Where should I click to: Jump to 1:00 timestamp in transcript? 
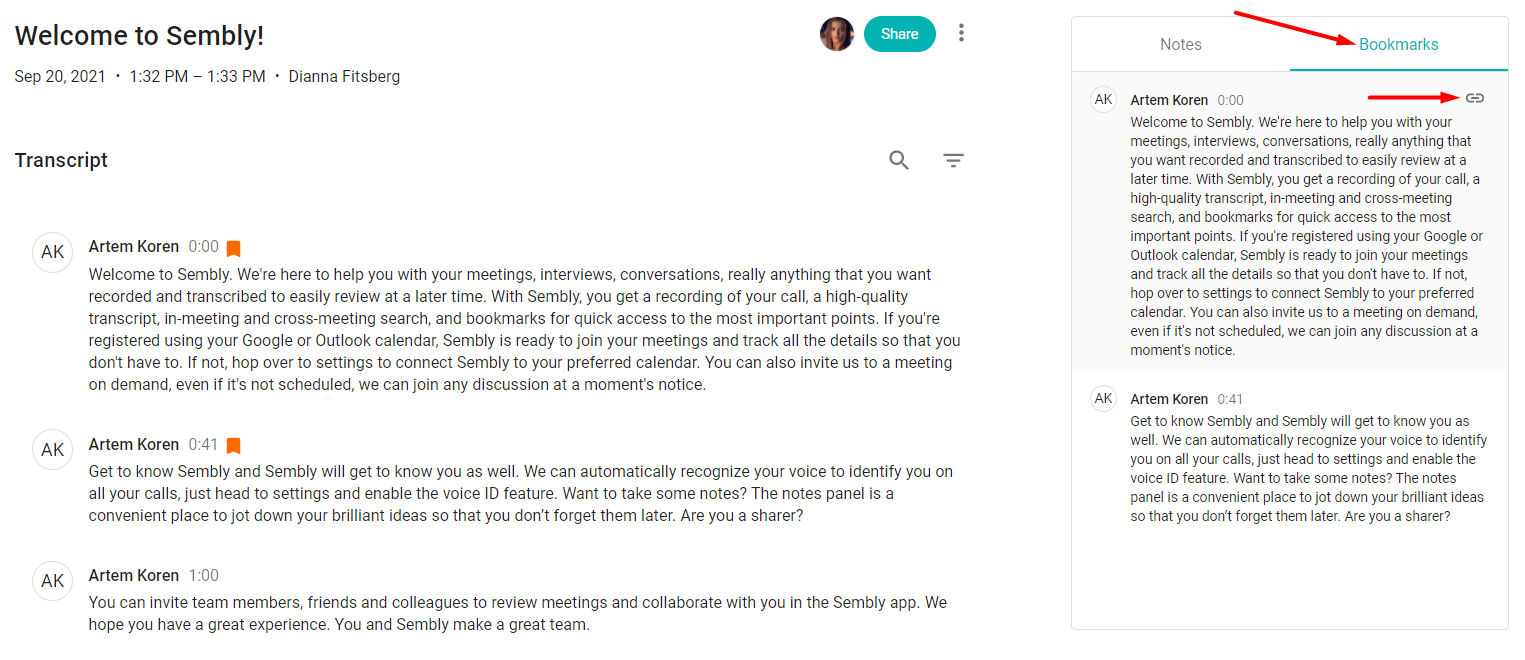pyautogui.click(x=203, y=575)
